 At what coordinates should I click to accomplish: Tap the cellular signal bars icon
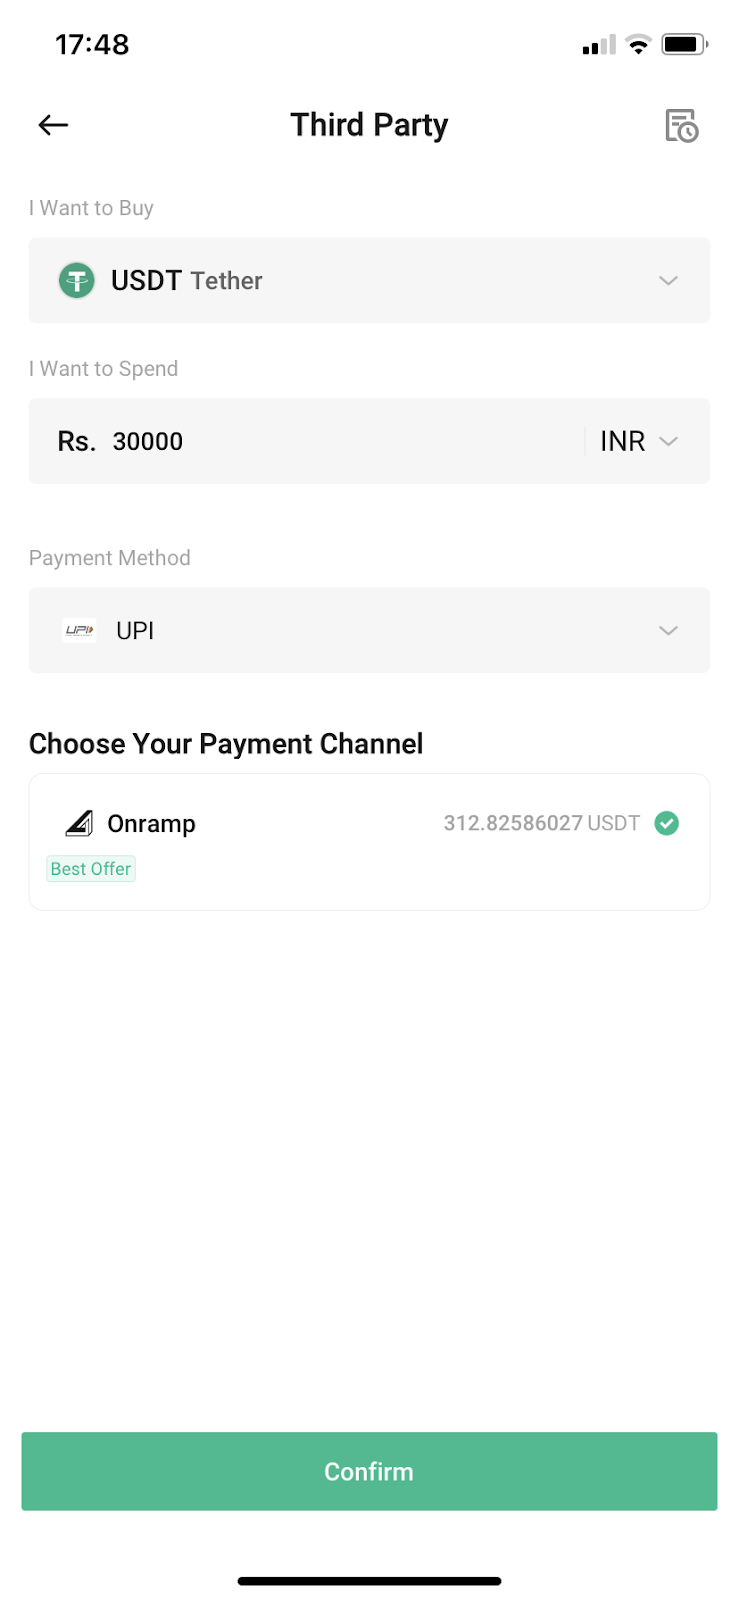pyautogui.click(x=599, y=46)
